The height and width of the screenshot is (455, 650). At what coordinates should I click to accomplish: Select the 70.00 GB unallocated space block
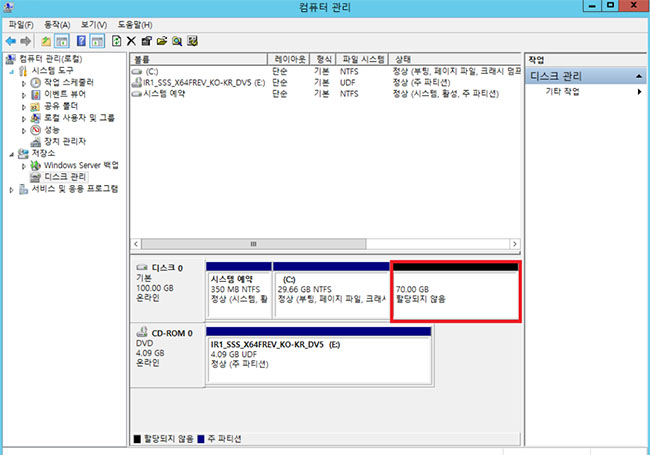click(x=455, y=291)
